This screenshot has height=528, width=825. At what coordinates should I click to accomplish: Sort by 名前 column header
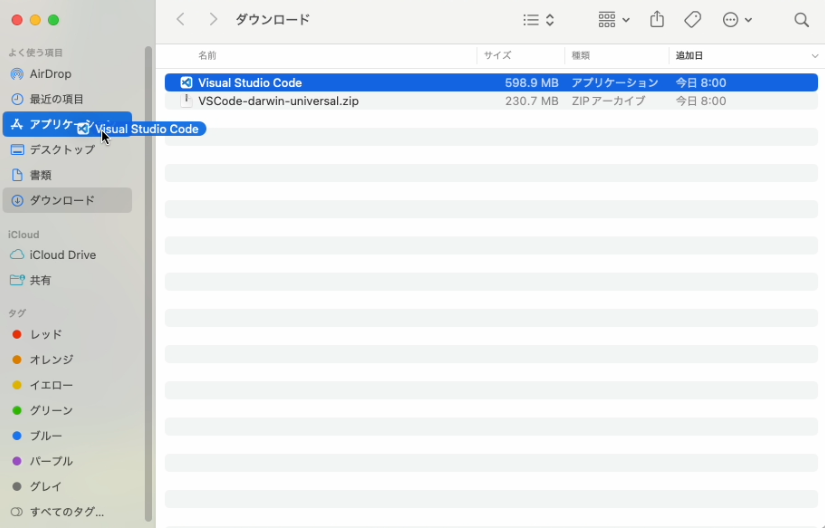(x=207, y=55)
